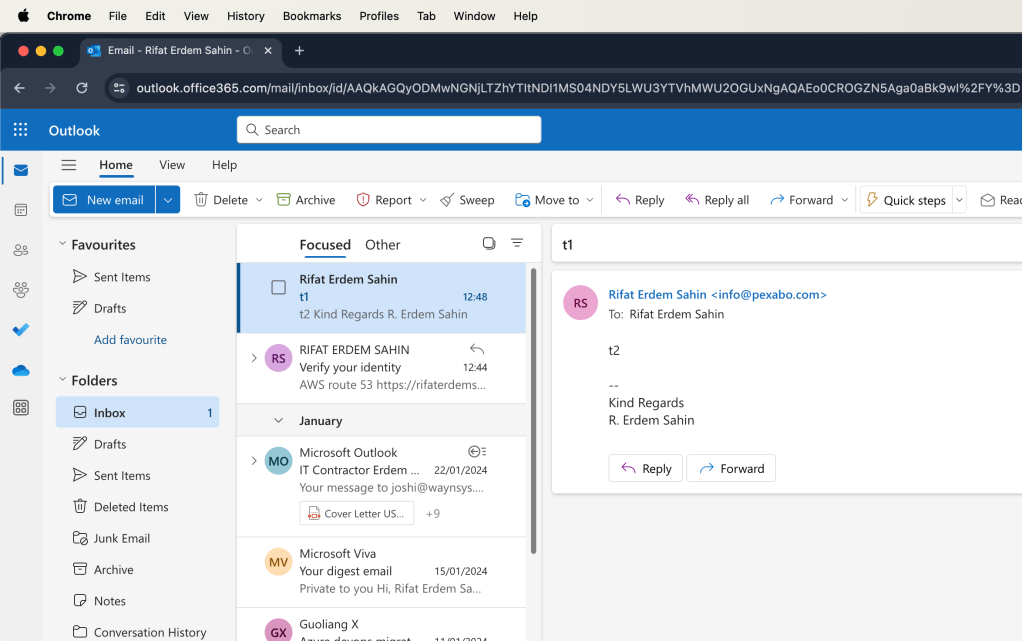This screenshot has height=641, width=1022.
Task: Click the Outlook Search box
Action: click(x=389, y=130)
